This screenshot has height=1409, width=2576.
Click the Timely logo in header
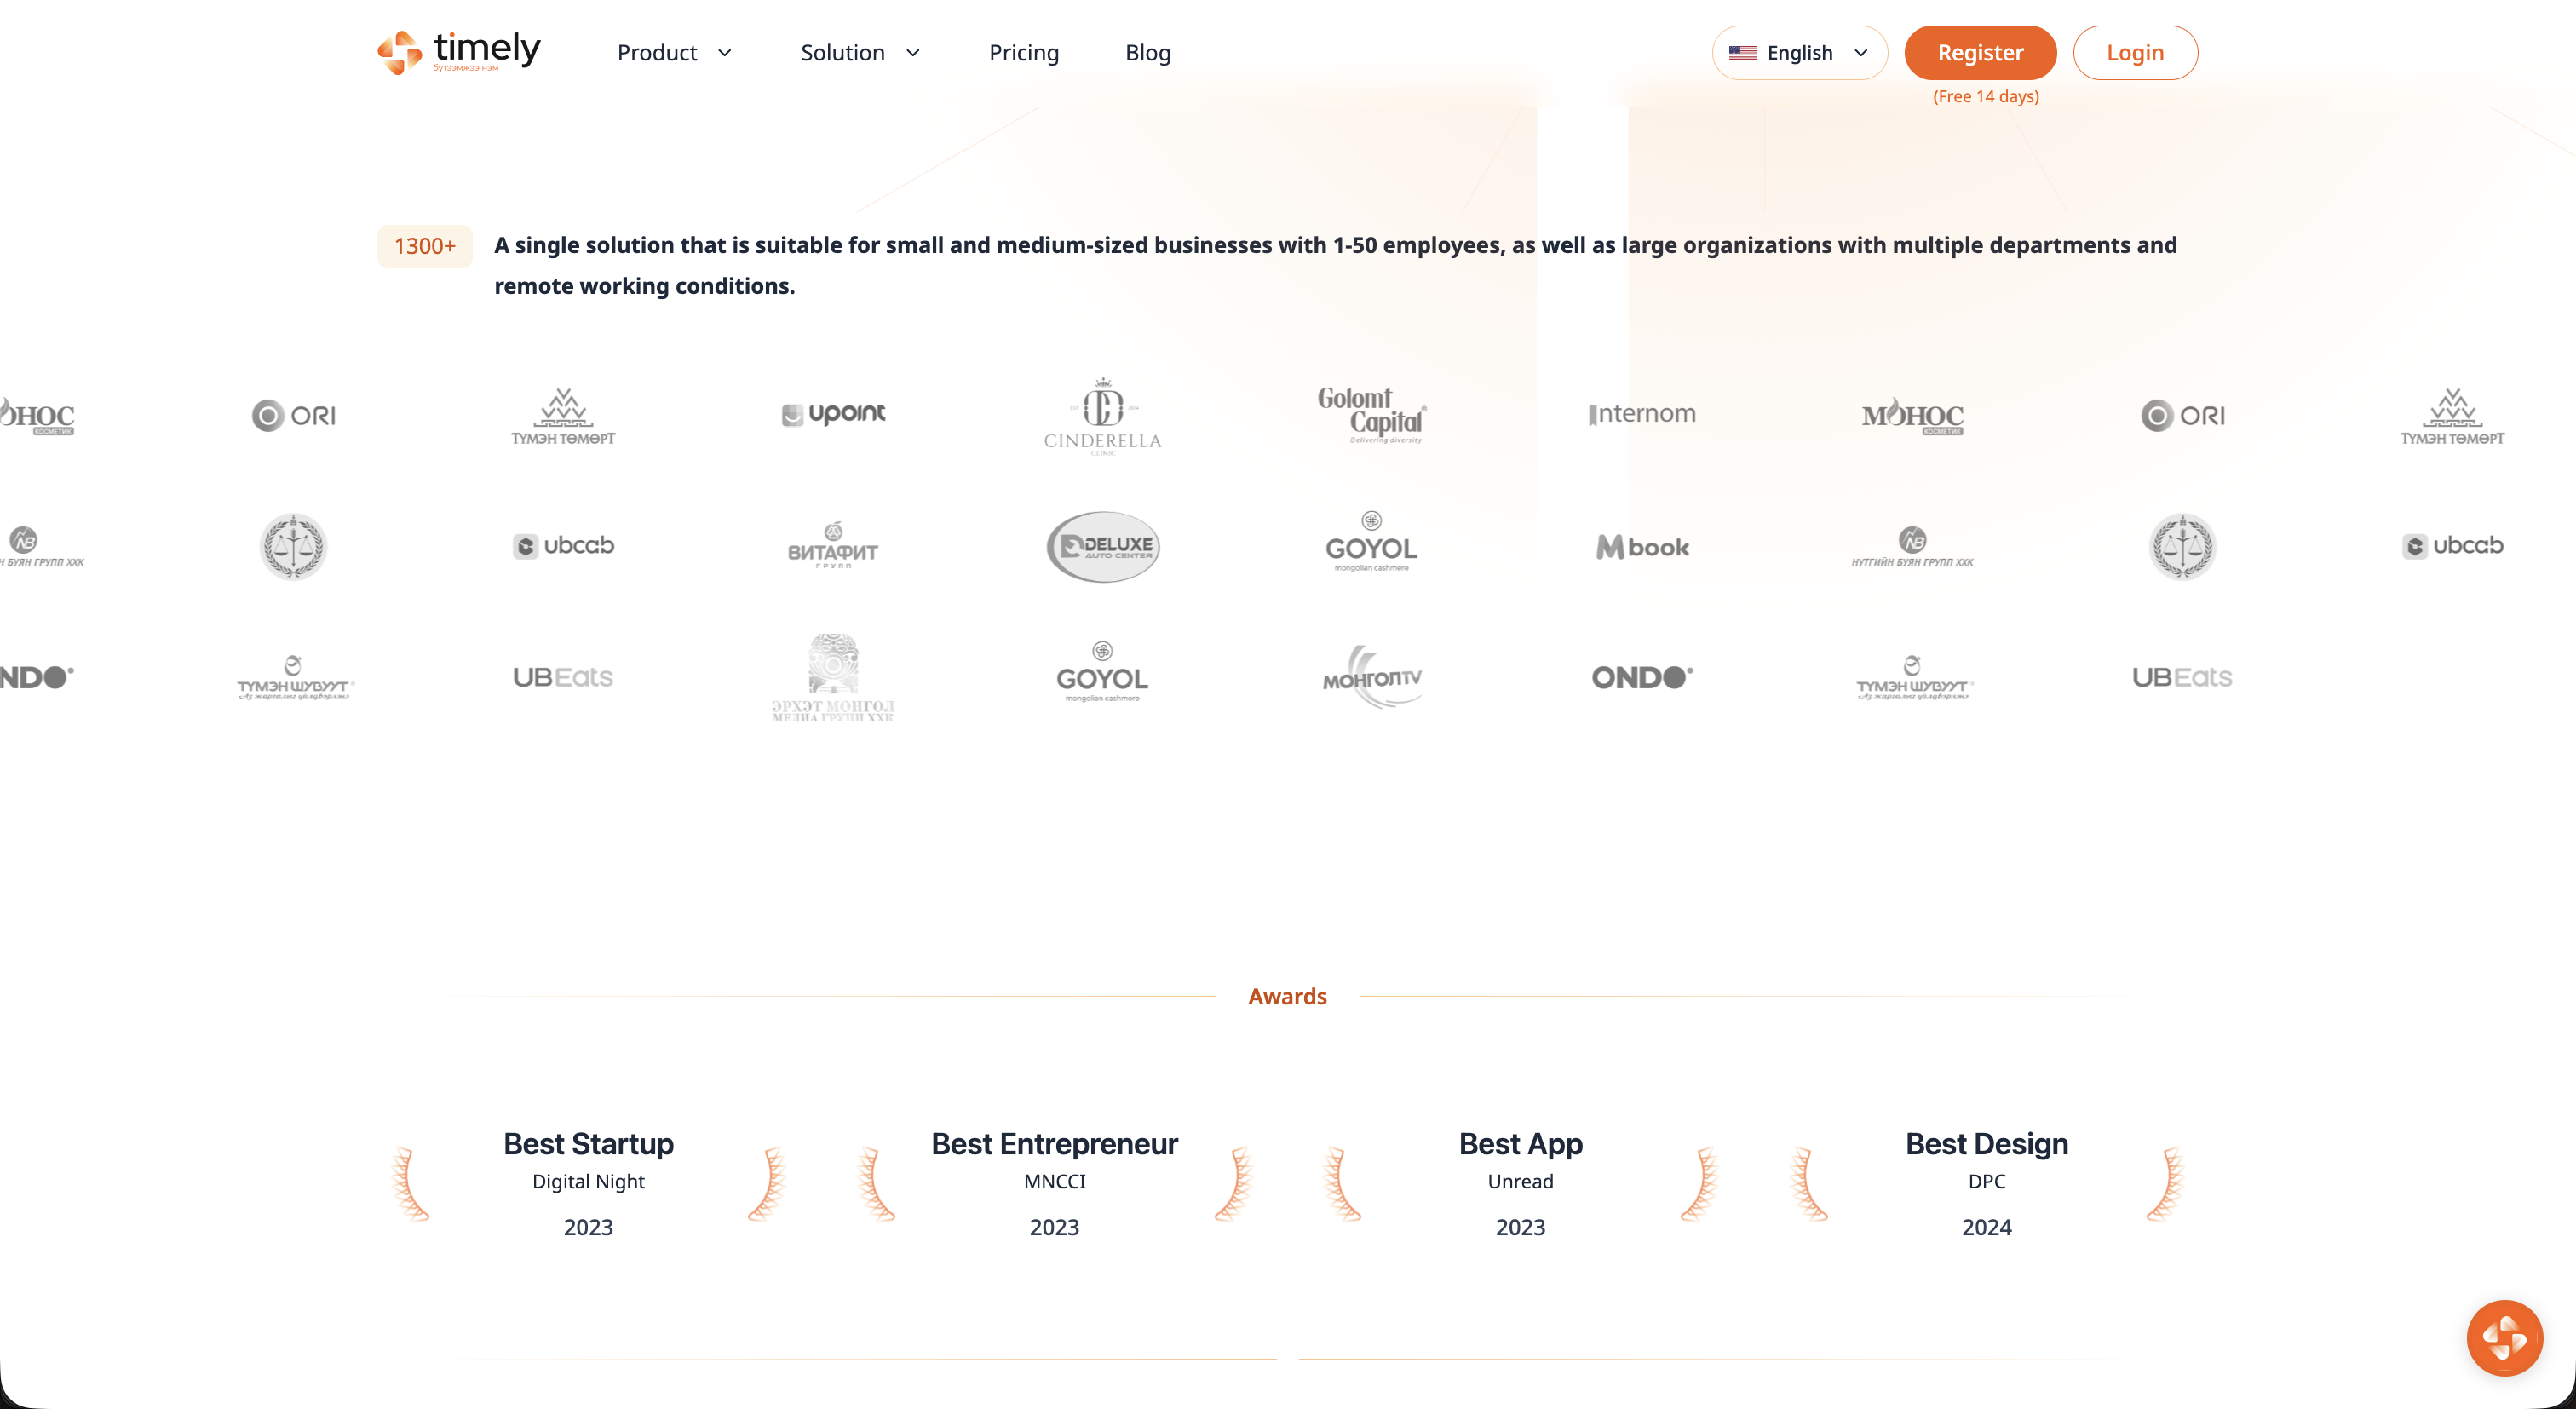[459, 52]
